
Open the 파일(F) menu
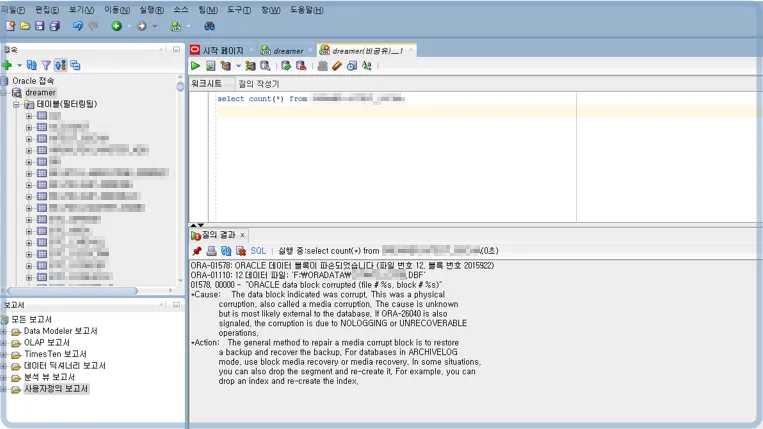[x=13, y=10]
